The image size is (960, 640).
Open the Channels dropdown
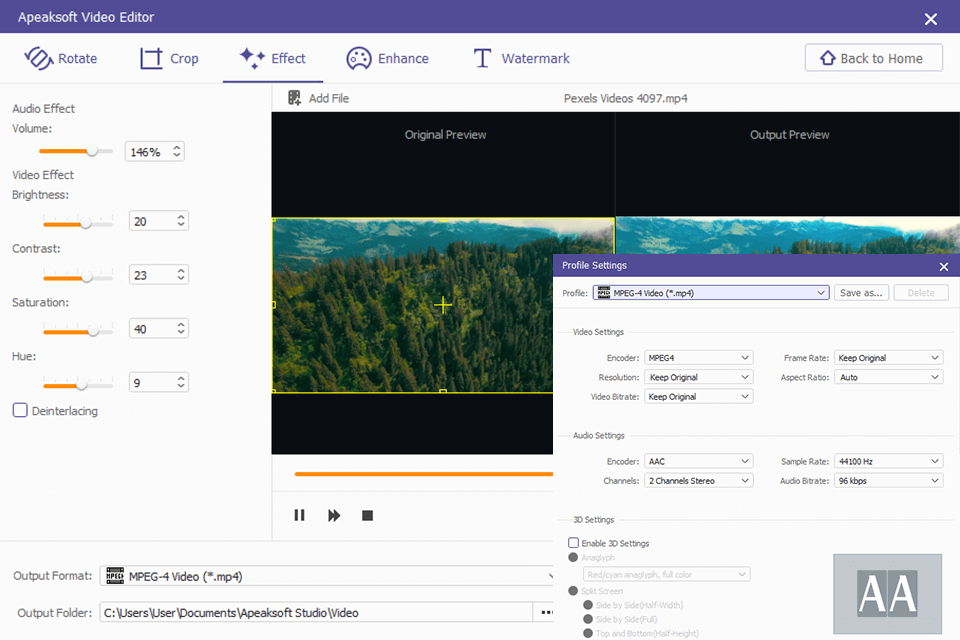[699, 481]
